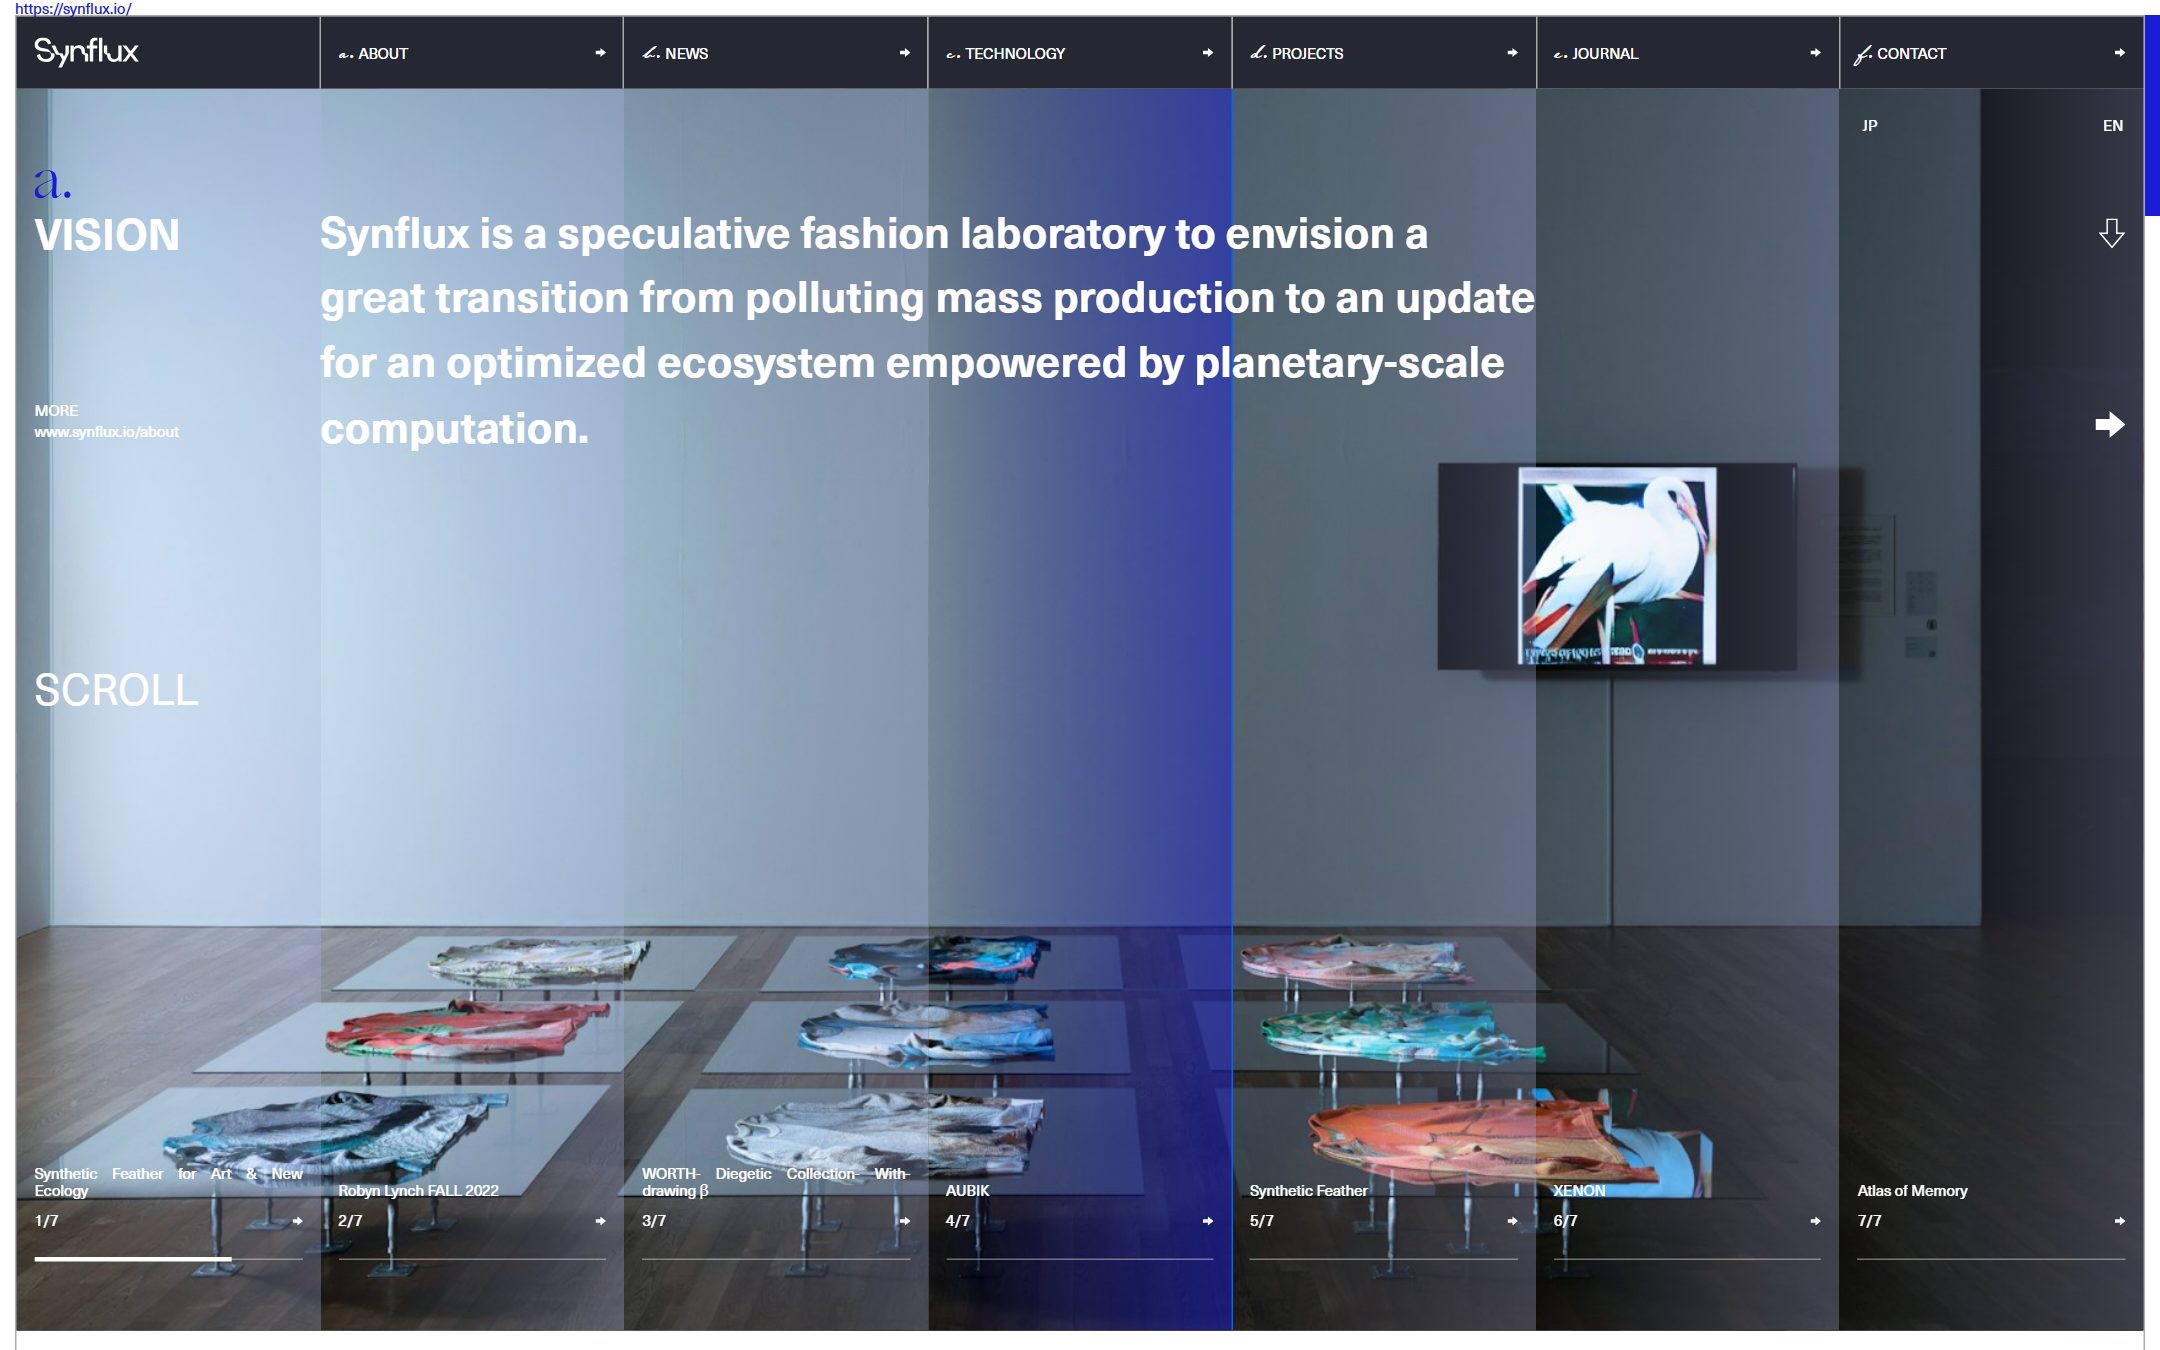
Task: Click the progress bar under slide 1/7
Action: [168, 1259]
